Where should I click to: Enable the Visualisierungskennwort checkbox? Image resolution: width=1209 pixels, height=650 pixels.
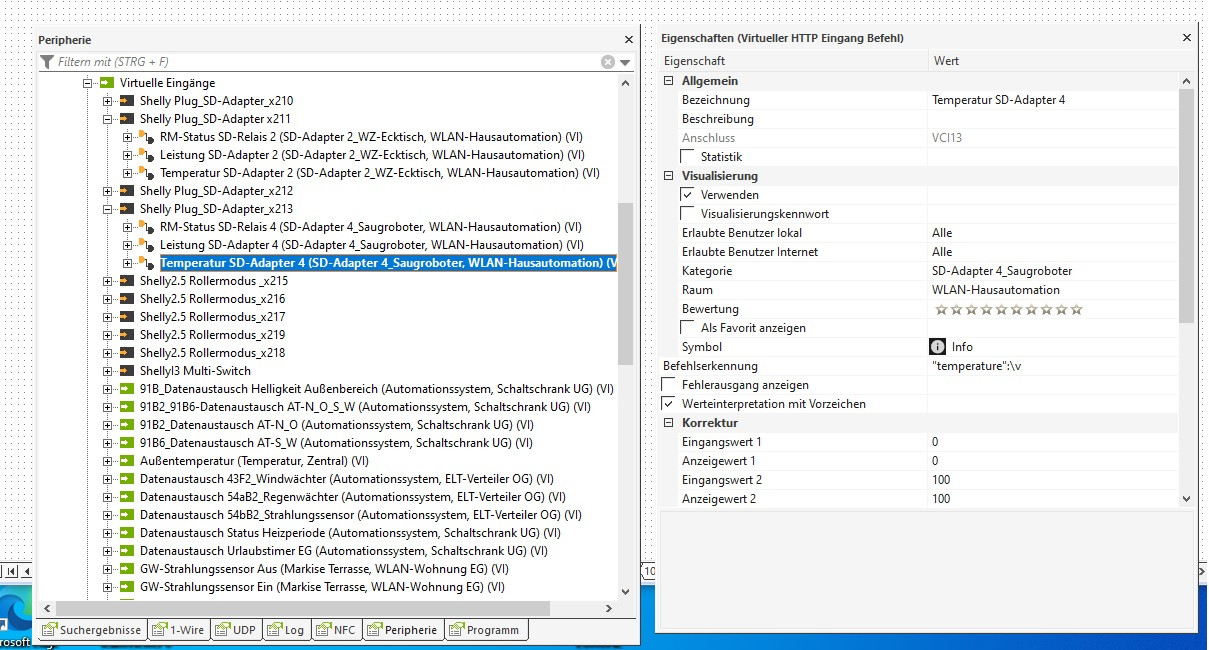(687, 214)
